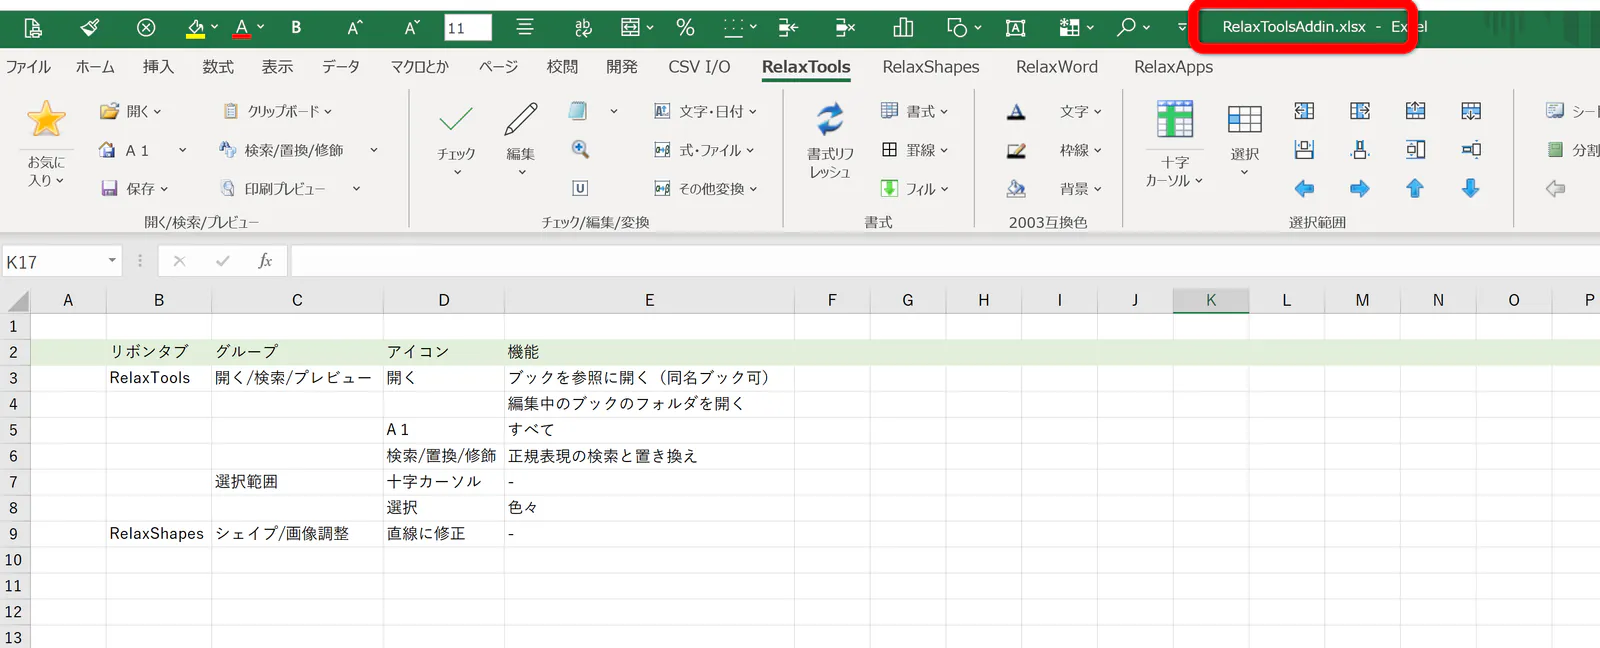Click the bar chart icon in the title bar
This screenshot has width=1600, height=648.
point(903,27)
